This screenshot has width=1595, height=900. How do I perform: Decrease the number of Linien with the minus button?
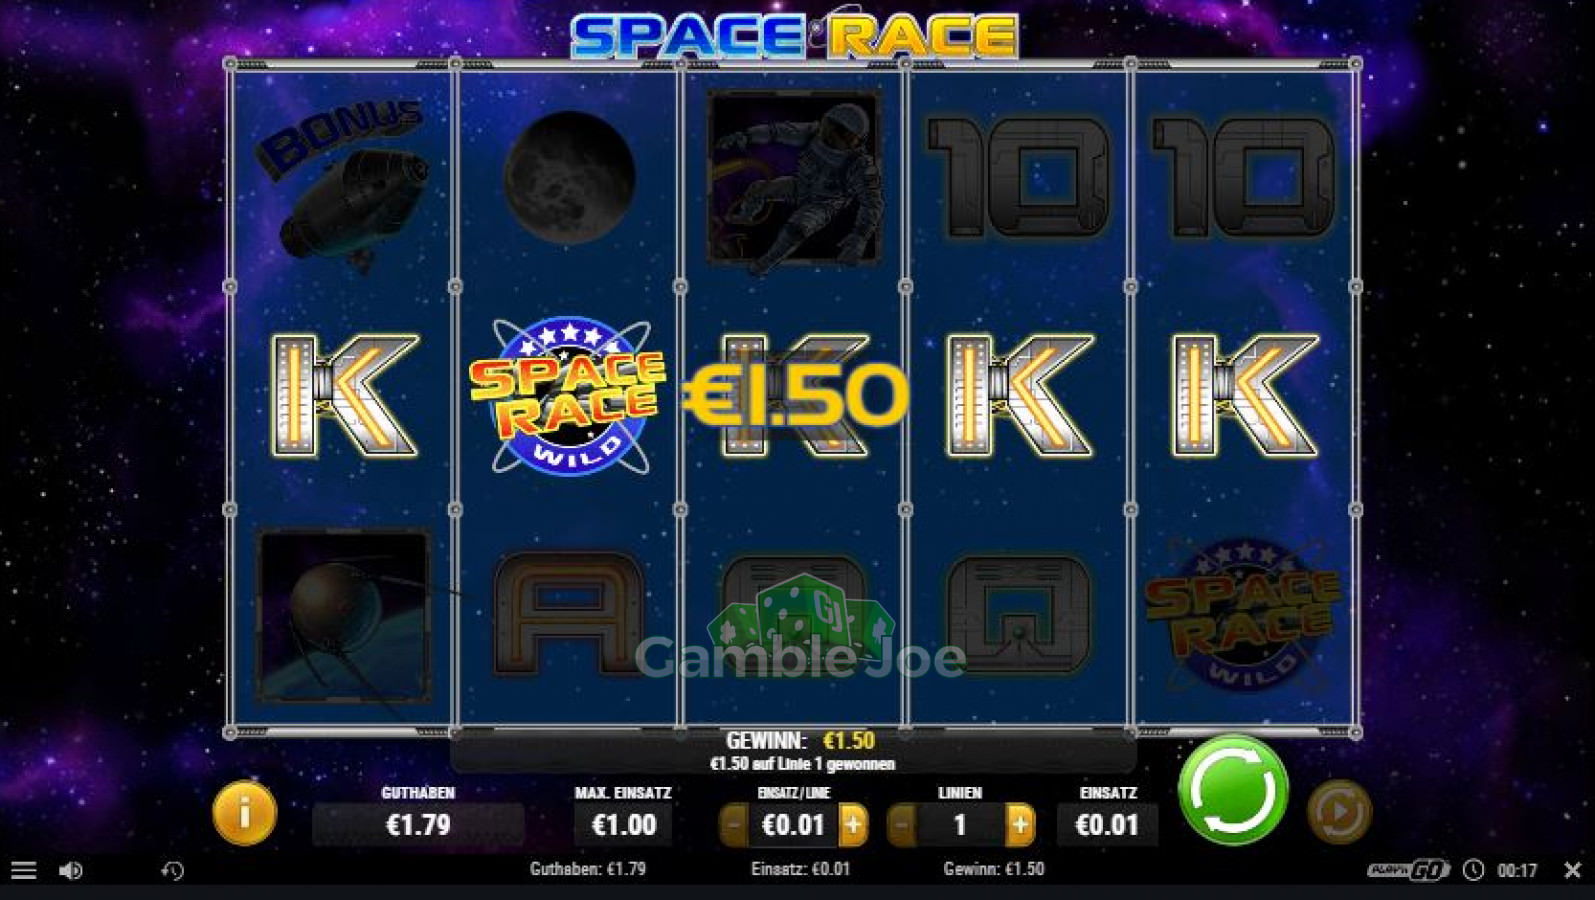tap(901, 825)
